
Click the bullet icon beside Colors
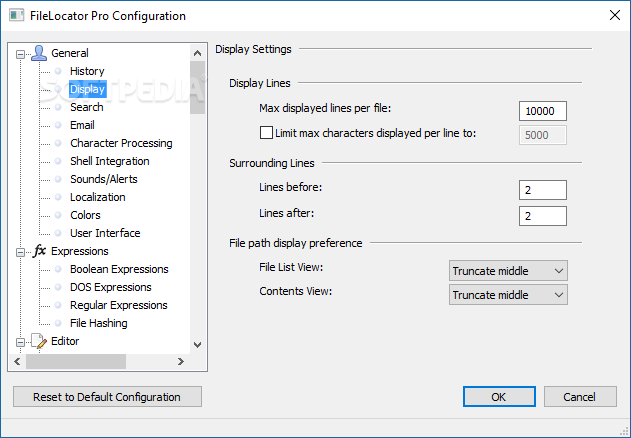click(x=58, y=215)
